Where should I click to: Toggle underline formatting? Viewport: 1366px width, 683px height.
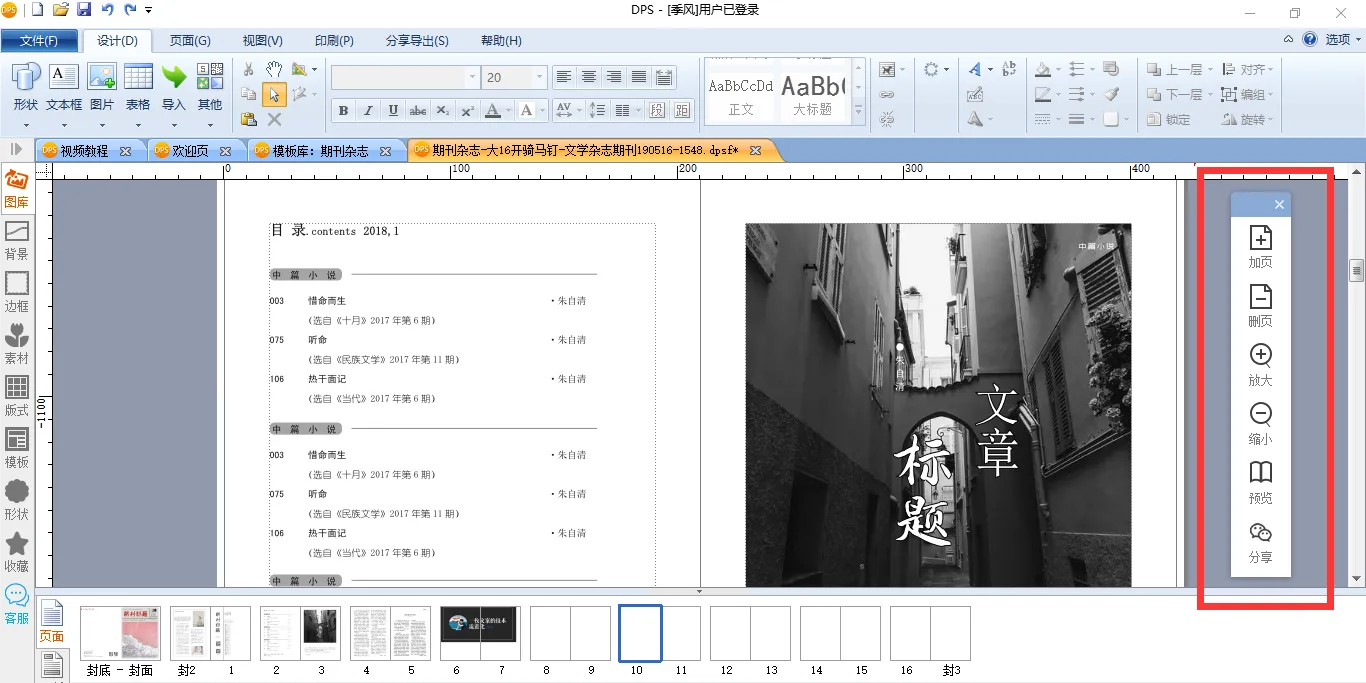[393, 111]
